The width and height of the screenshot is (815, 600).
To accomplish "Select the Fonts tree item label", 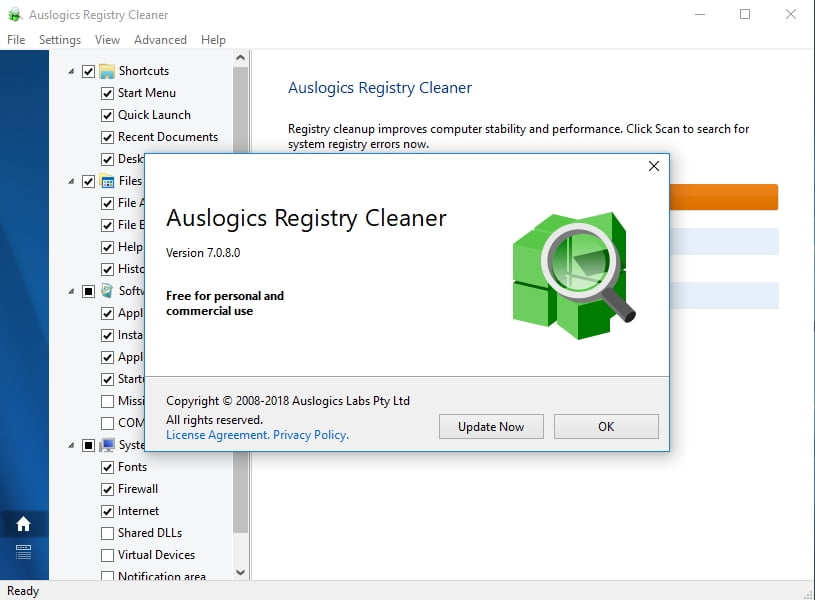I will [x=133, y=467].
